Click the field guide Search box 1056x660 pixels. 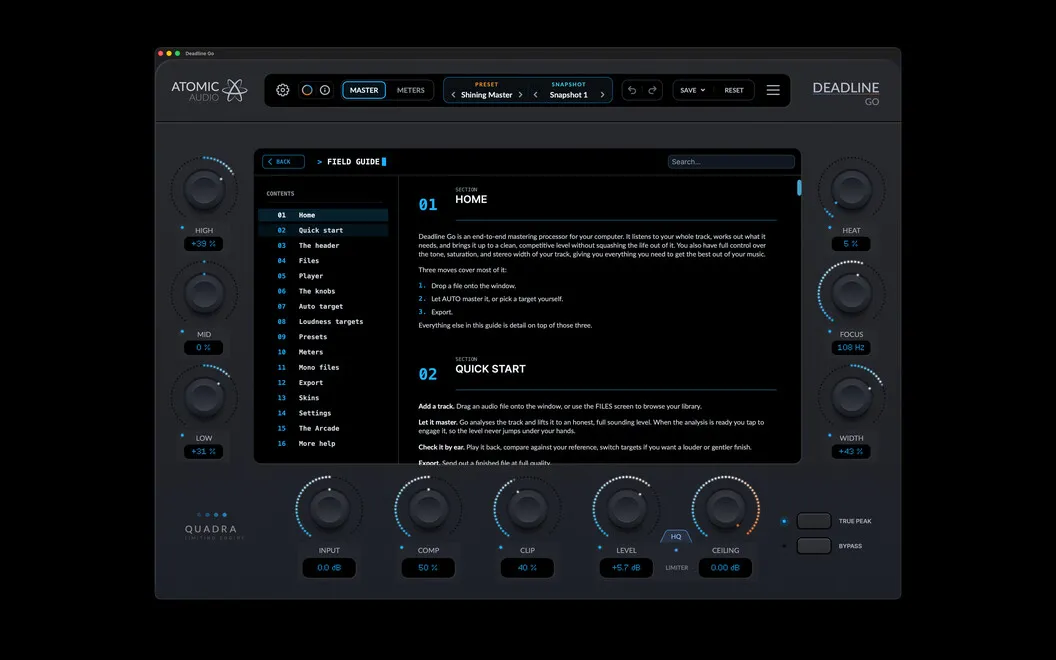click(x=731, y=162)
